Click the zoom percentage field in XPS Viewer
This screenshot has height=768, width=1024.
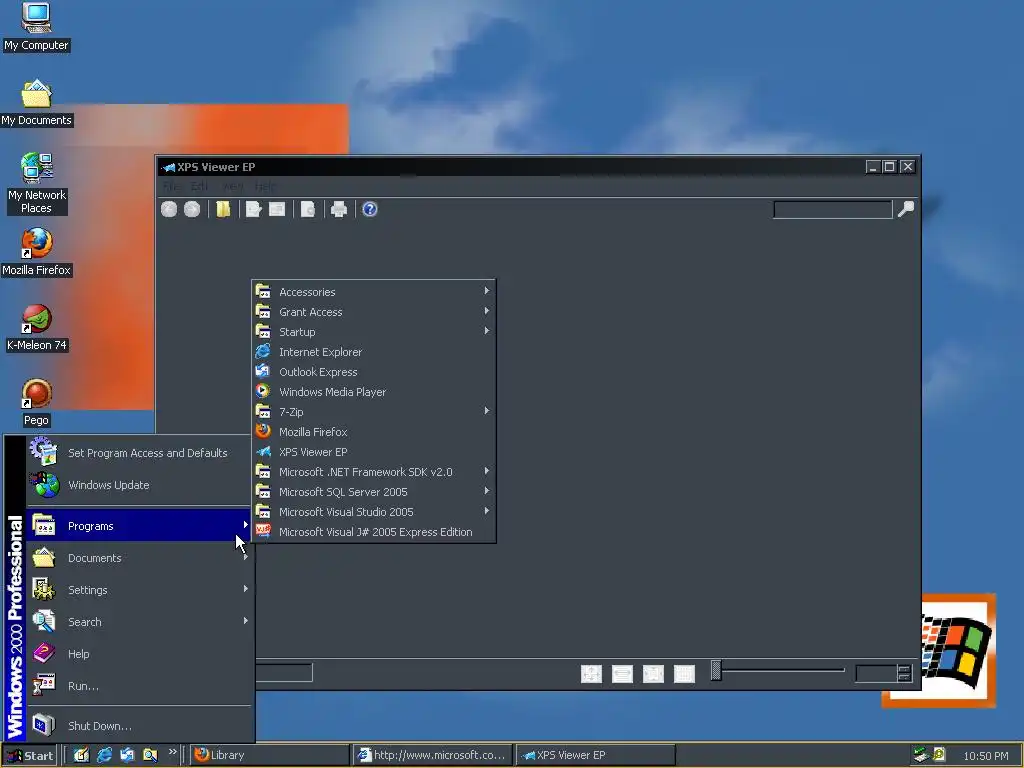click(x=876, y=673)
